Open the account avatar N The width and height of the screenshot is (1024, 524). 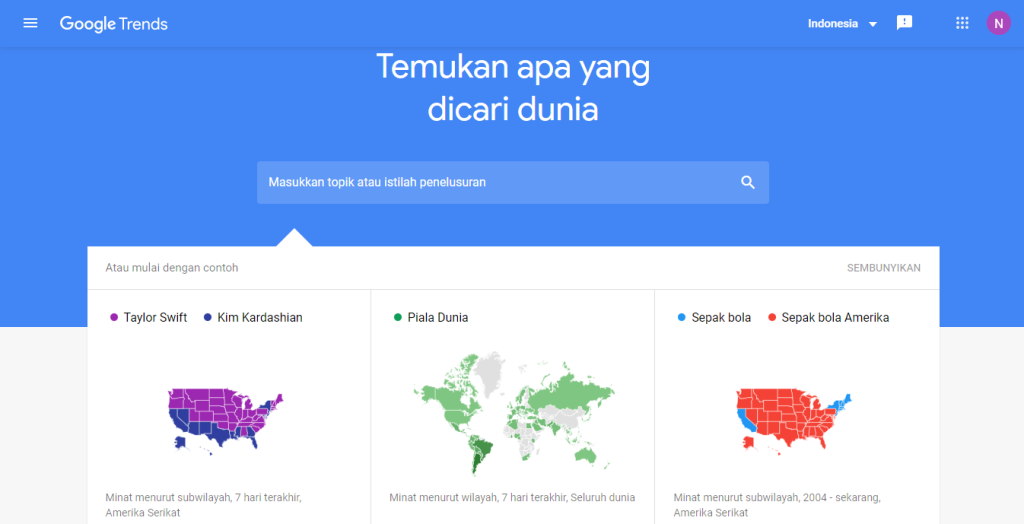[x=998, y=24]
